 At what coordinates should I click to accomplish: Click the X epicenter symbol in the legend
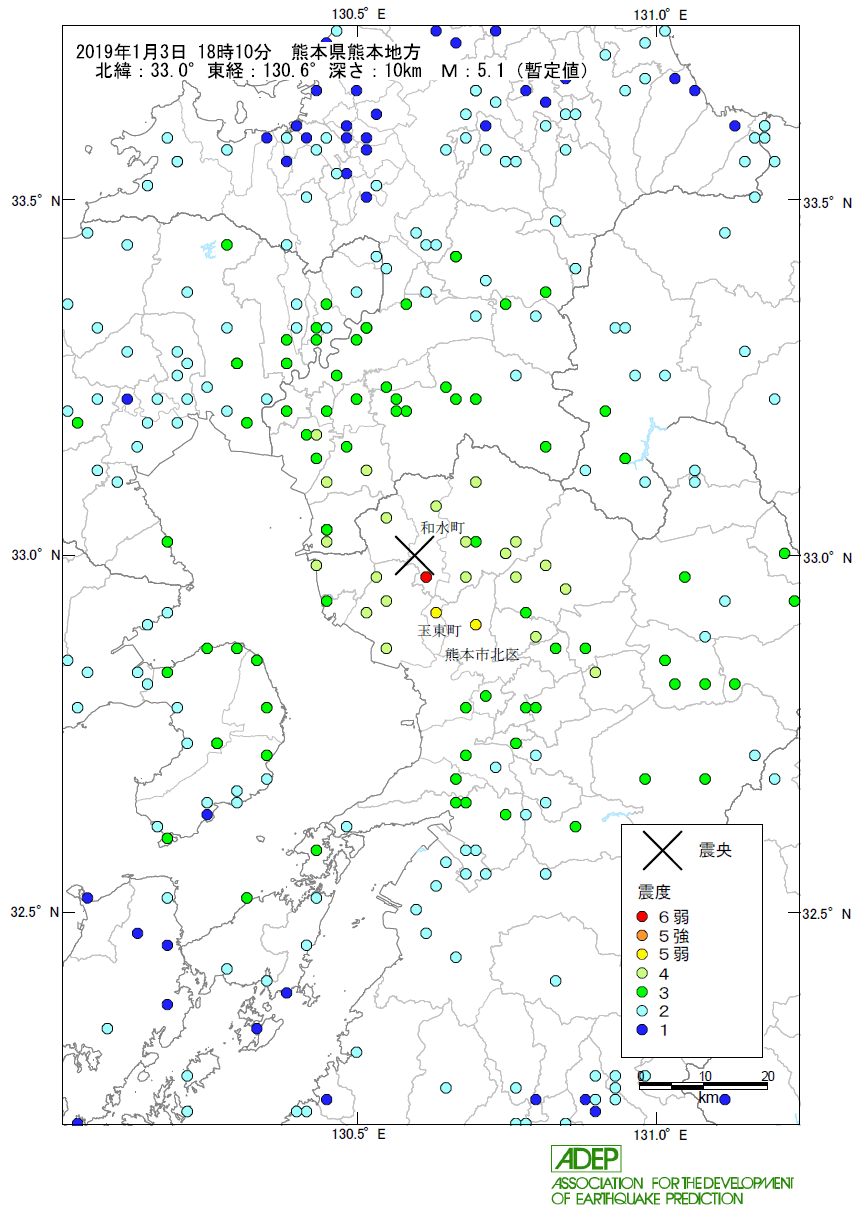point(661,851)
